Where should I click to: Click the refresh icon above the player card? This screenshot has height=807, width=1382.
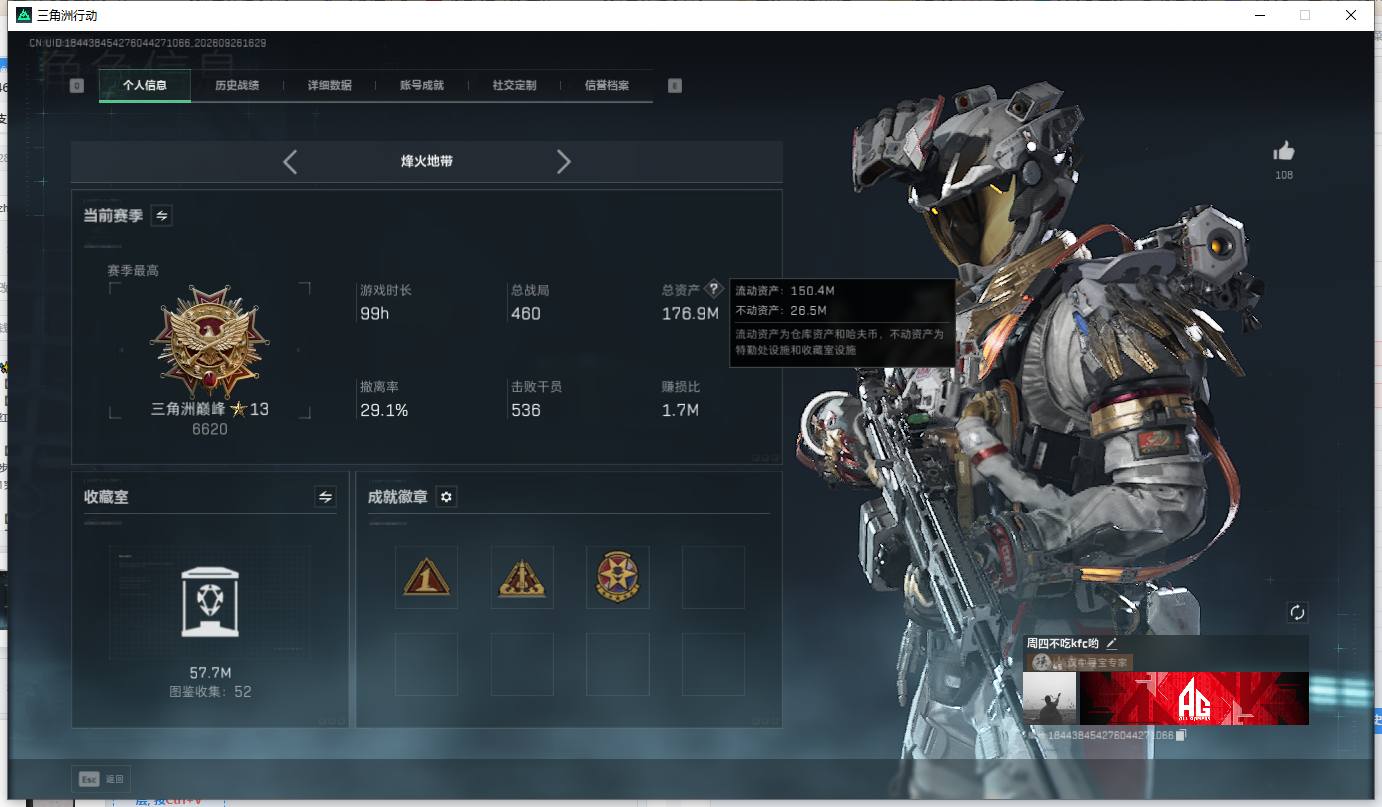tap(1297, 612)
